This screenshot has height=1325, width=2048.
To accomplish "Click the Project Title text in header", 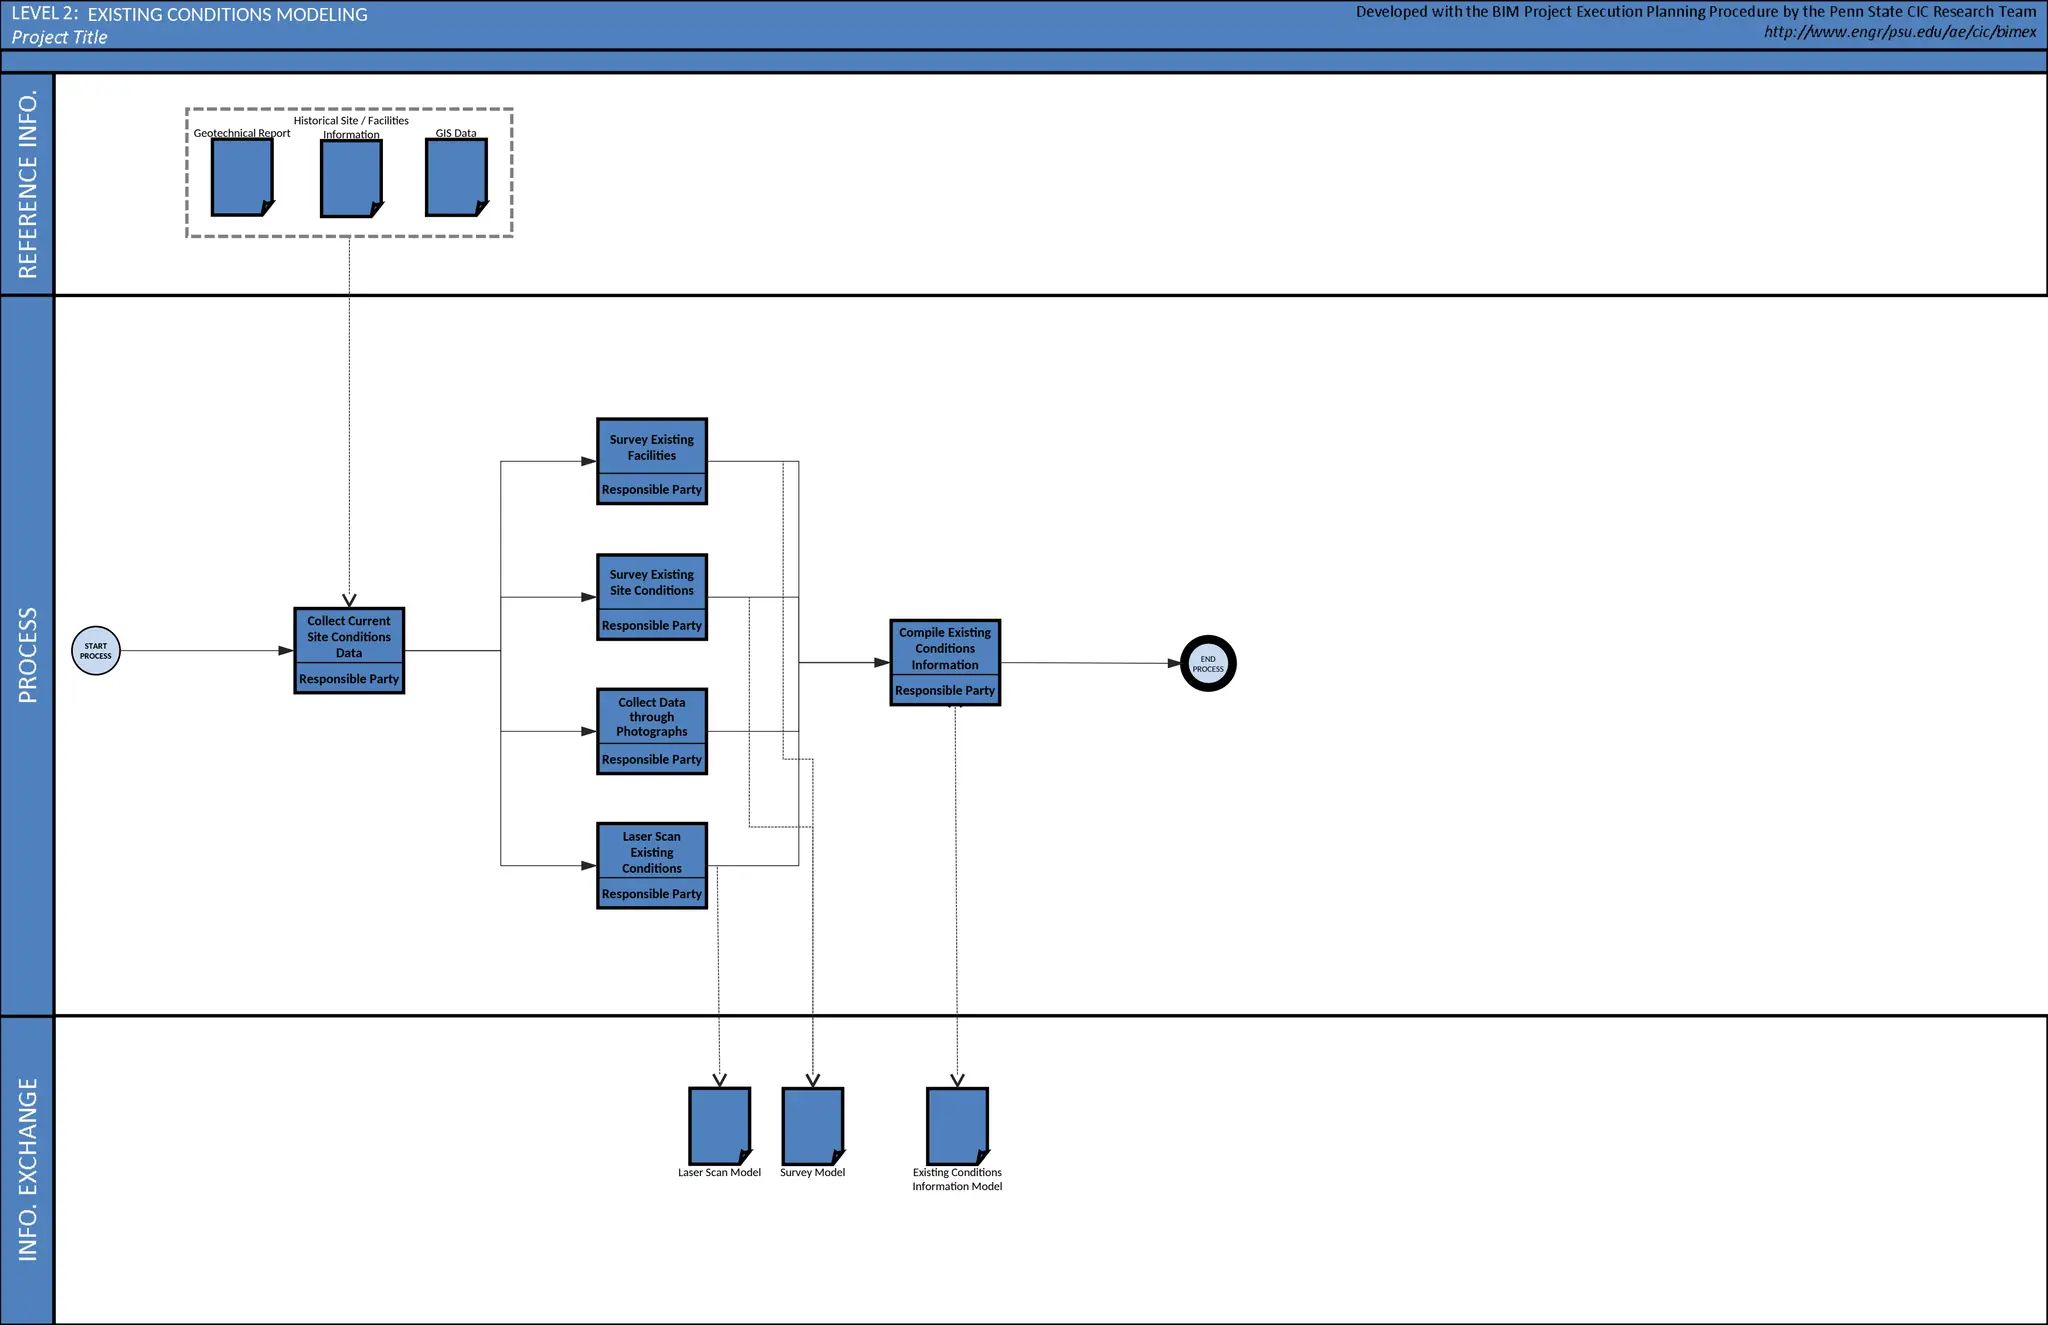I will 59,37.
